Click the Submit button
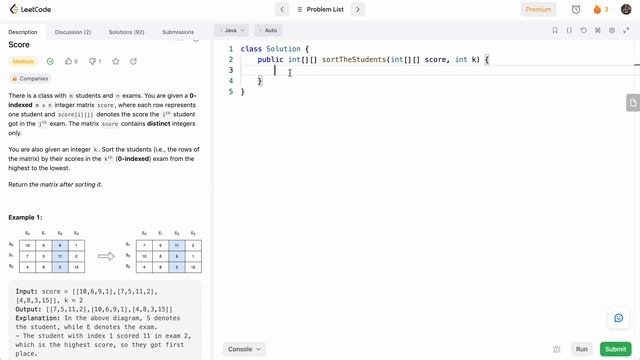This screenshot has height=360, width=640. pyautogui.click(x=616, y=349)
